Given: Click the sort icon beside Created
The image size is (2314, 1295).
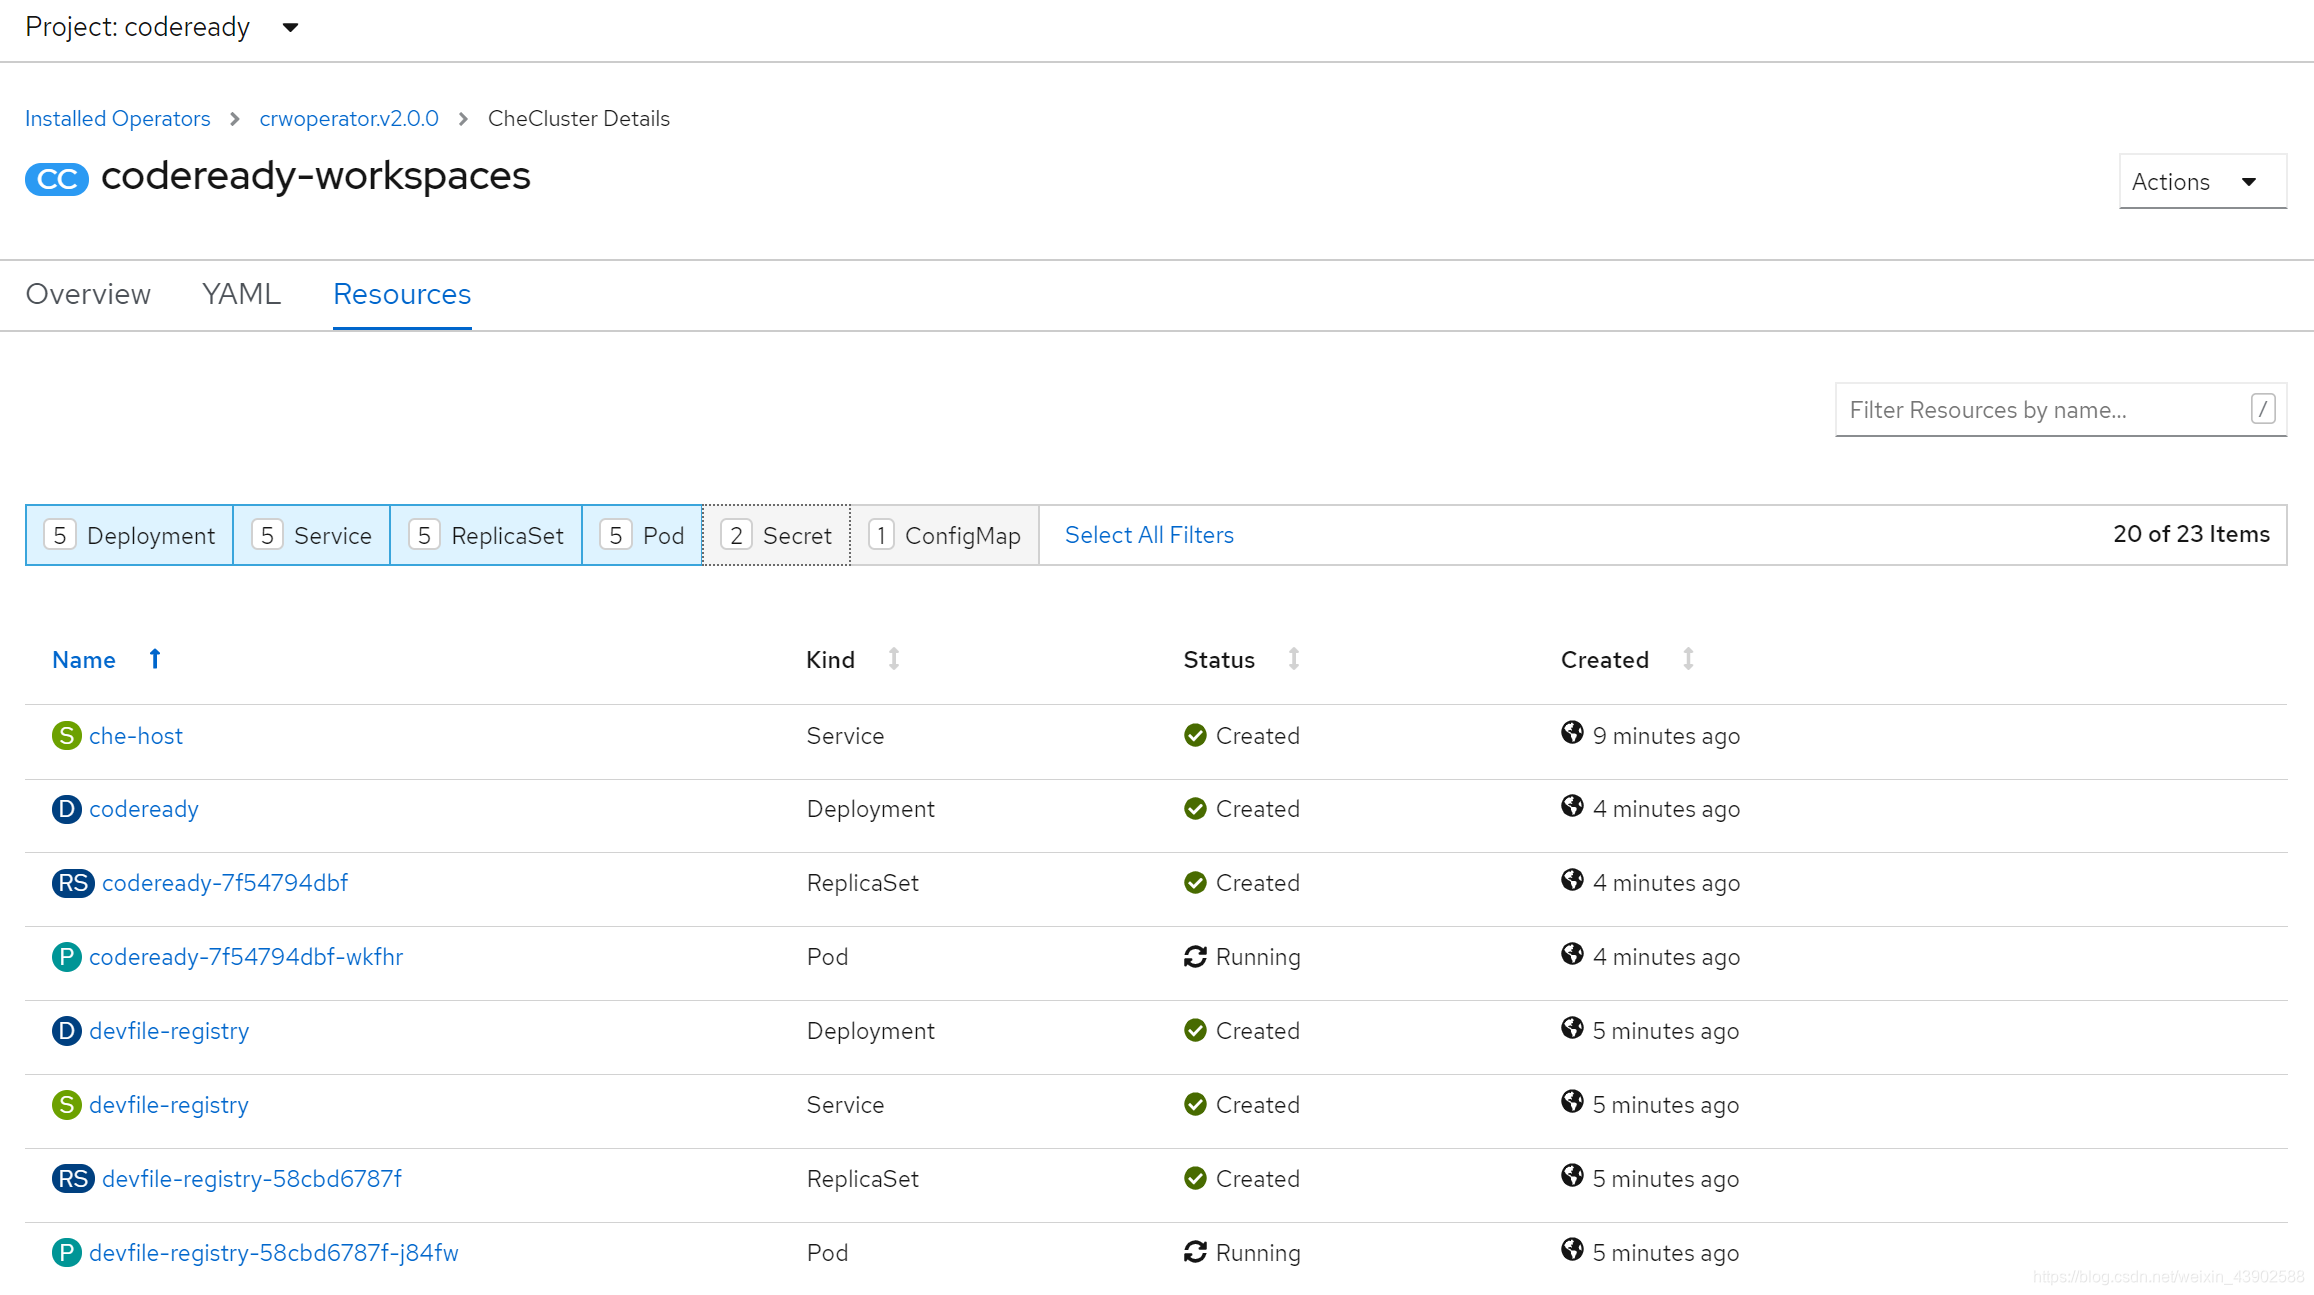Looking at the screenshot, I should click(1688, 659).
